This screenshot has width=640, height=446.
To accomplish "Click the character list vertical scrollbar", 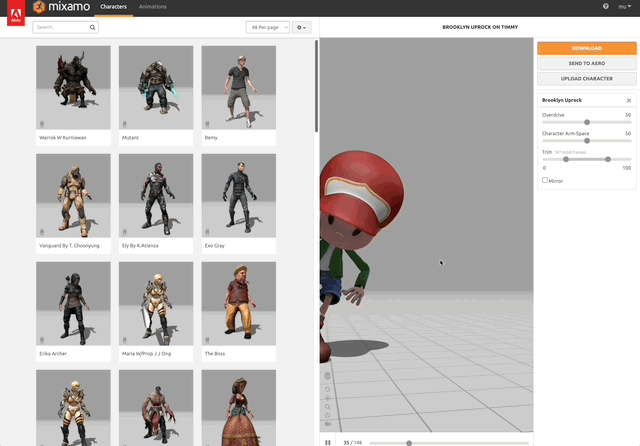I will pyautogui.click(x=316, y=86).
